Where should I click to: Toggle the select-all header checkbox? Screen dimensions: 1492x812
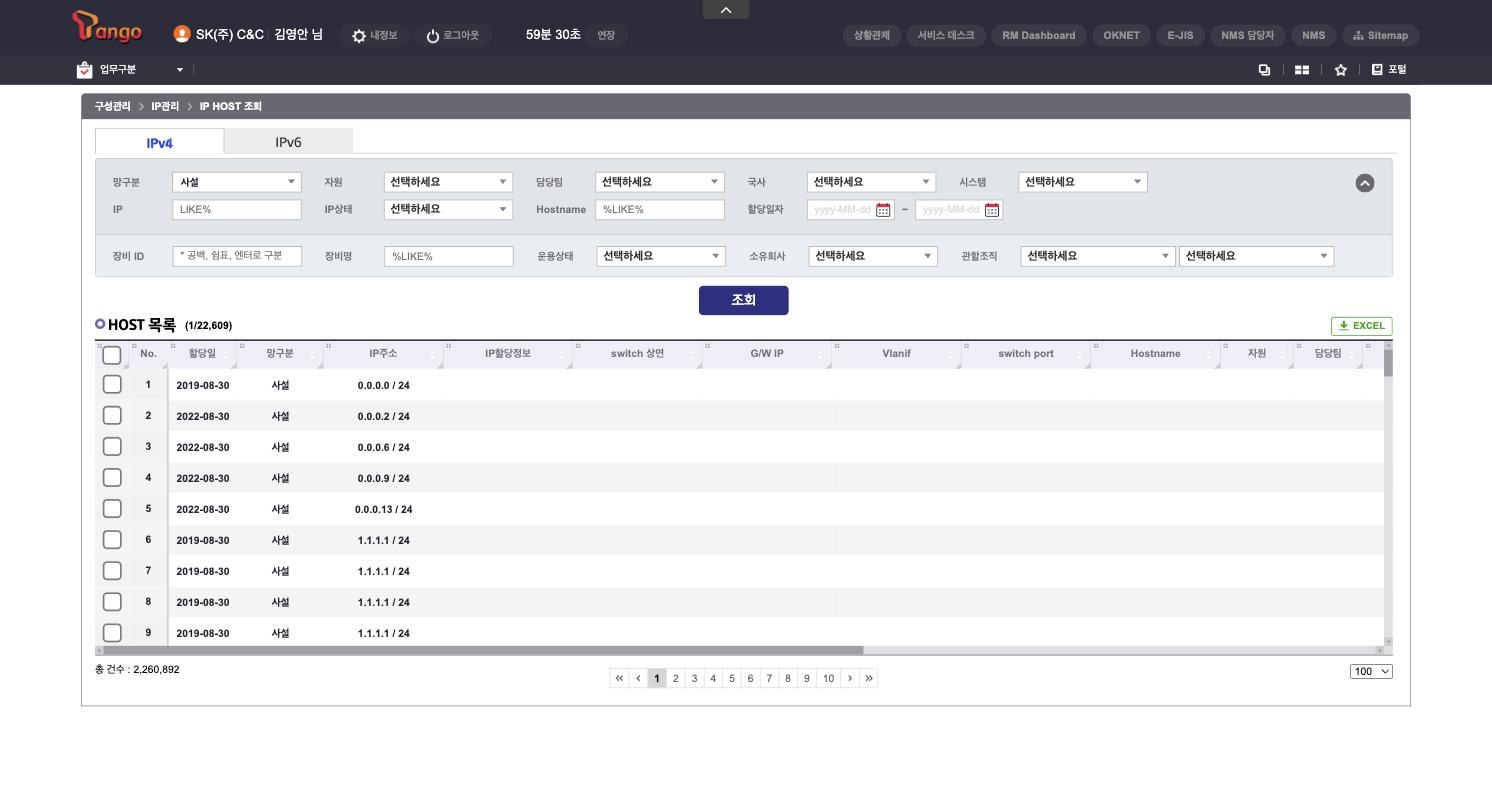pyautogui.click(x=112, y=355)
